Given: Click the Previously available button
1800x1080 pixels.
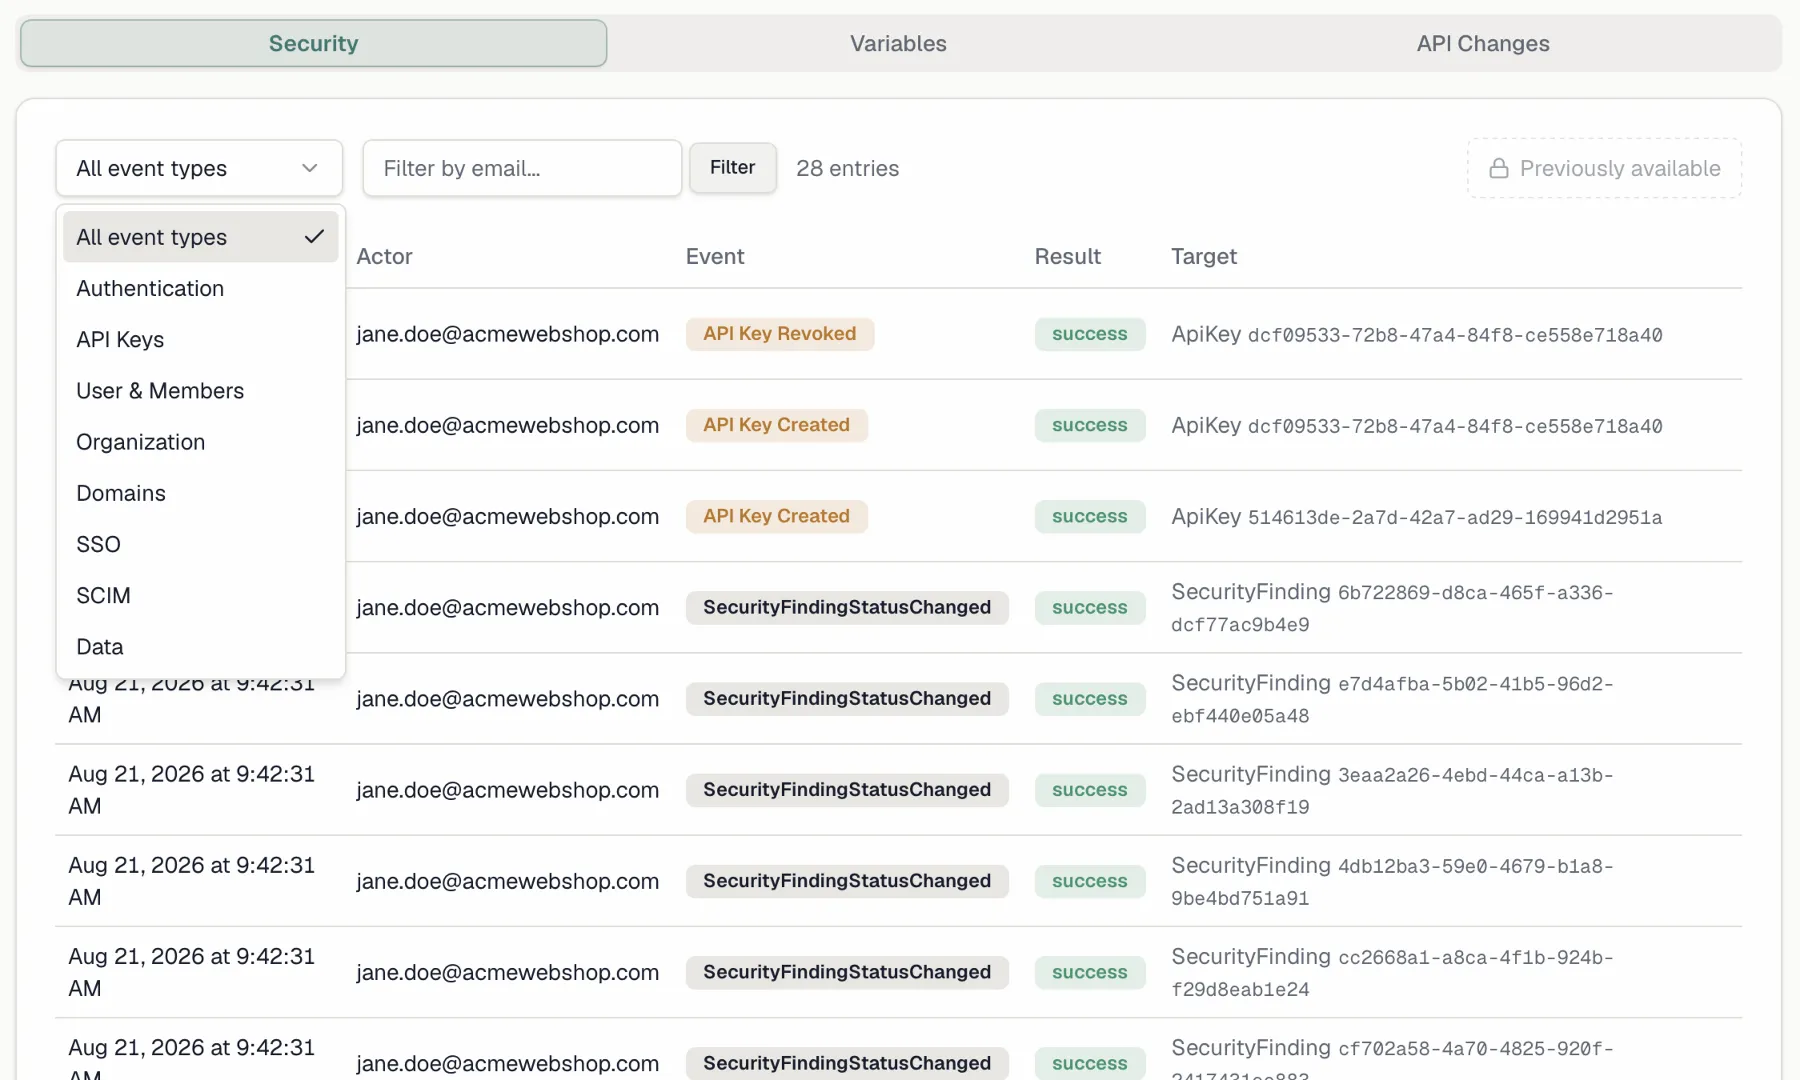Looking at the screenshot, I should pyautogui.click(x=1604, y=168).
